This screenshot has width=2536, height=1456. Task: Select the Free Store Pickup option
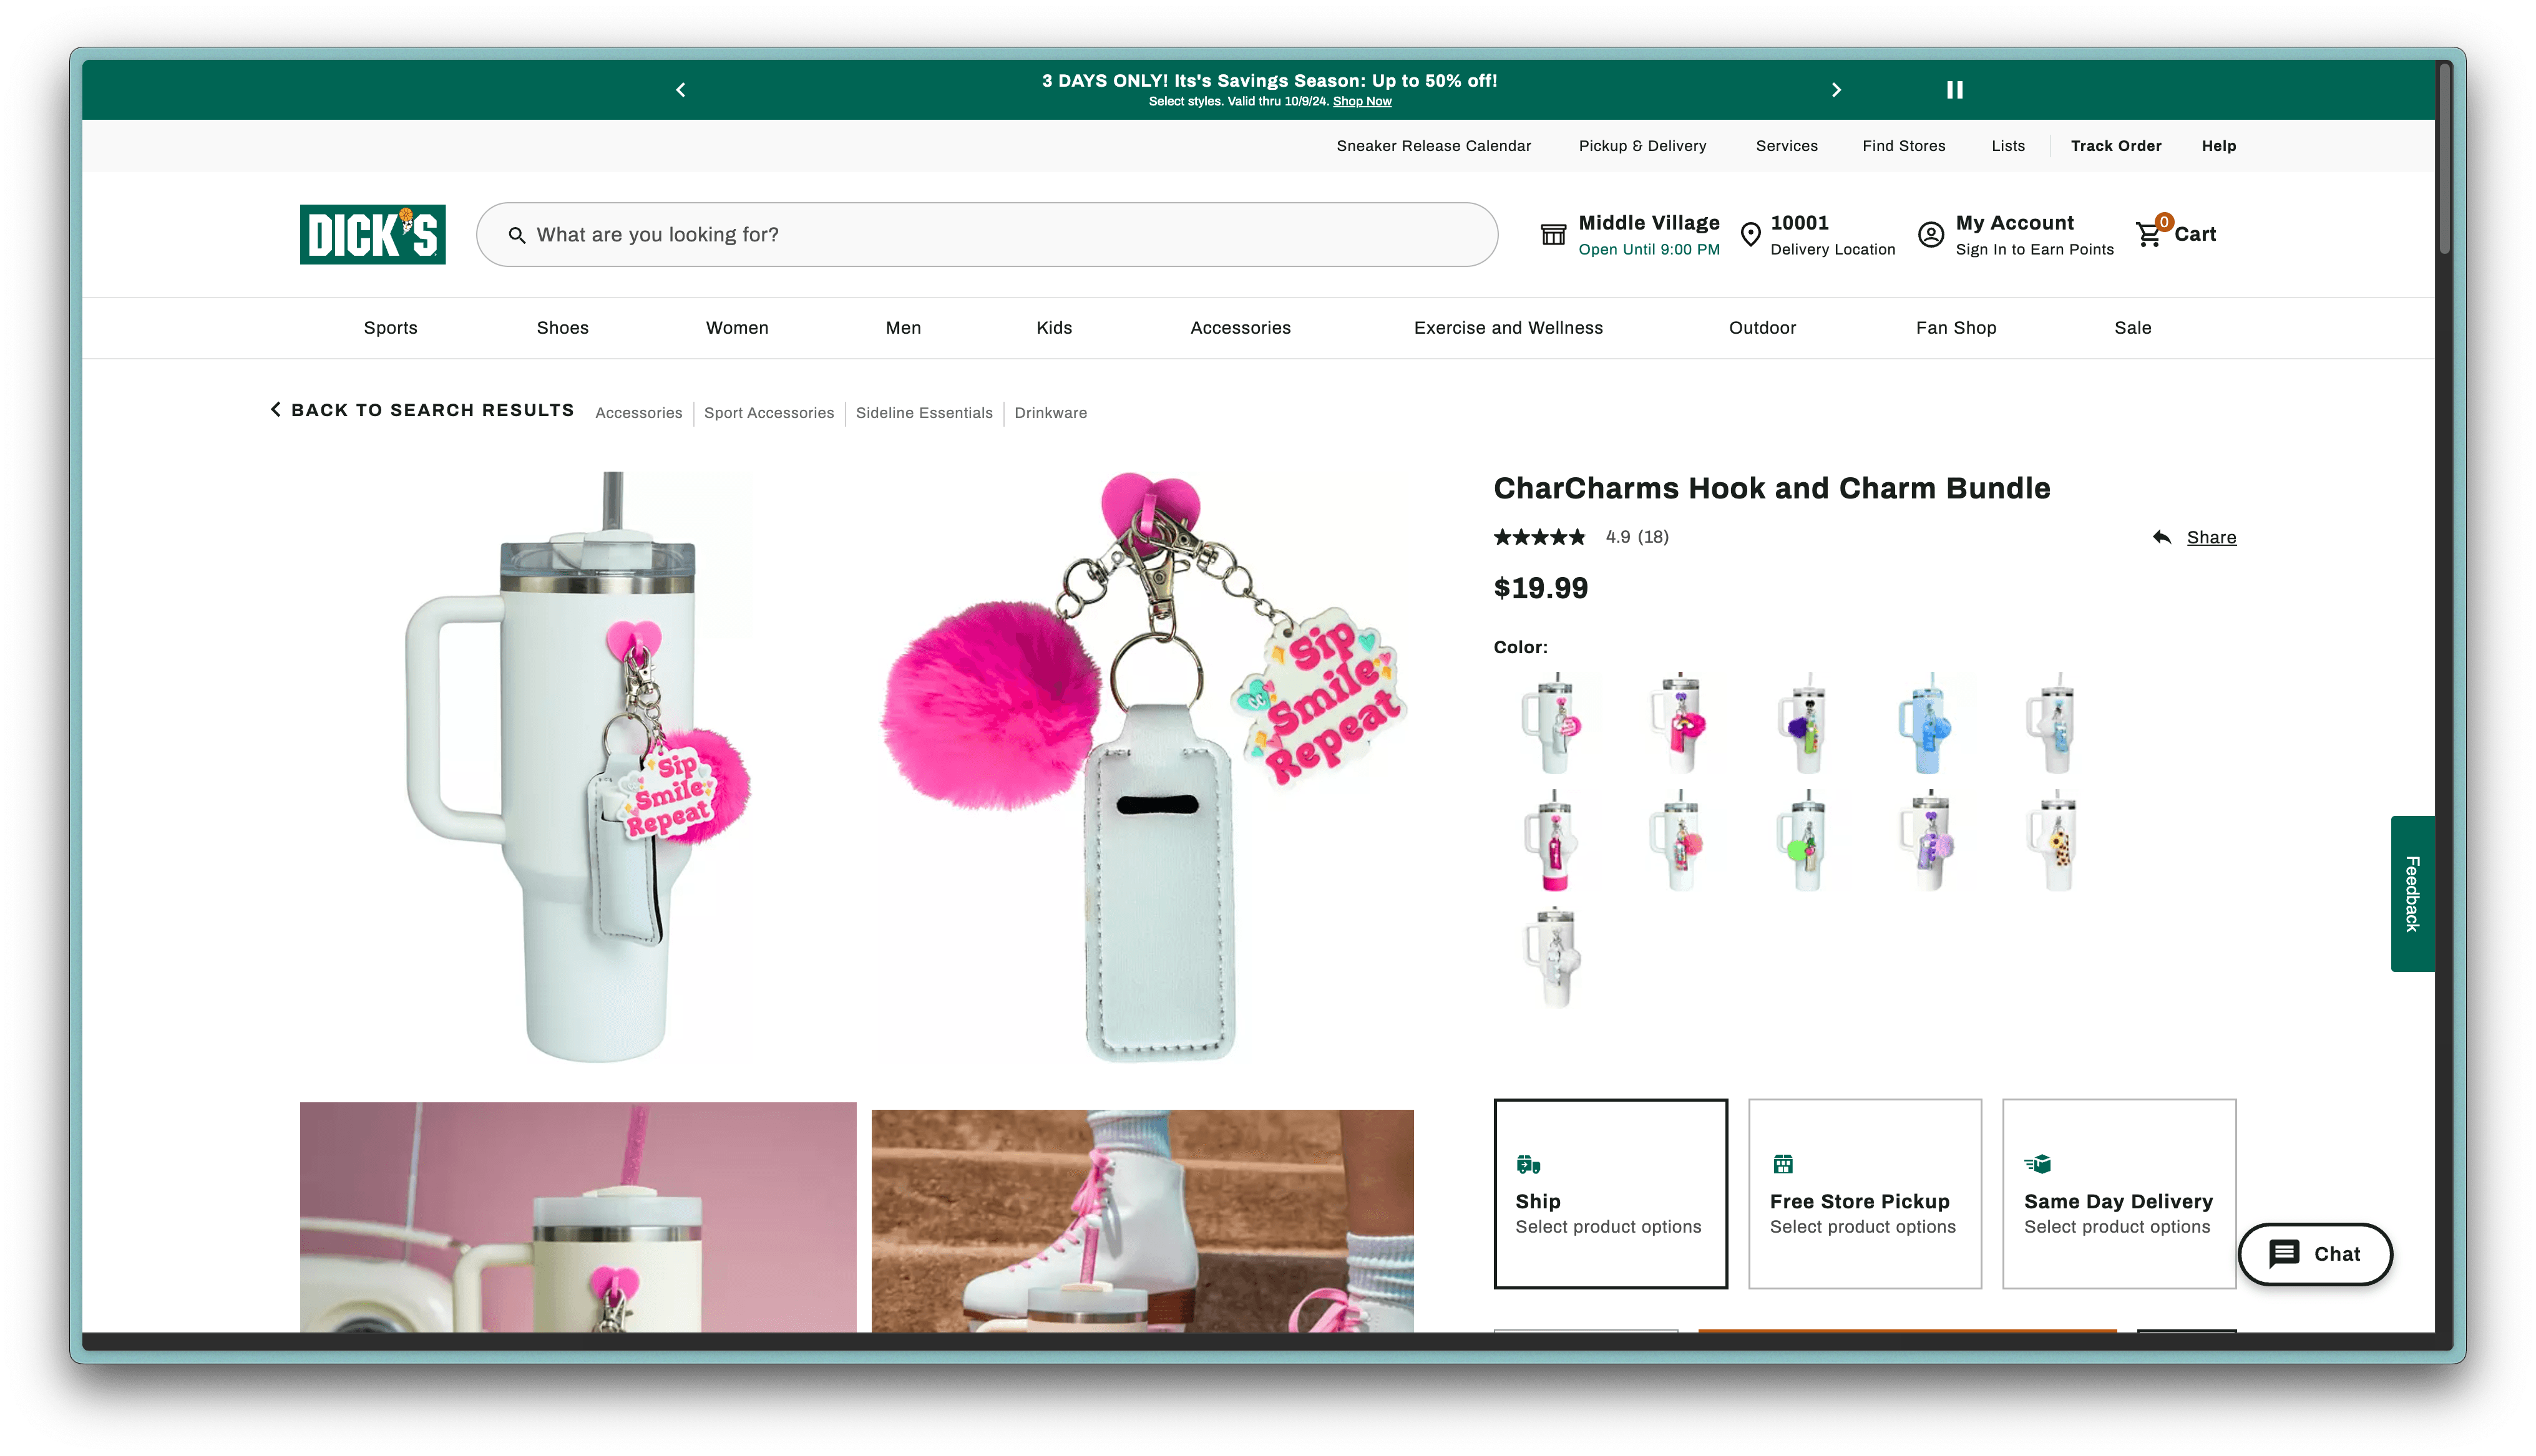(1864, 1193)
